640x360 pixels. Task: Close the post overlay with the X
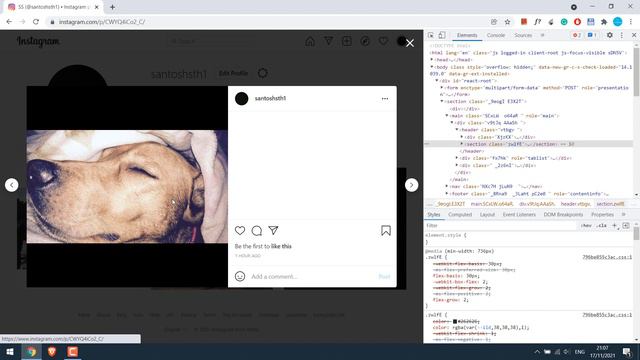click(410, 43)
